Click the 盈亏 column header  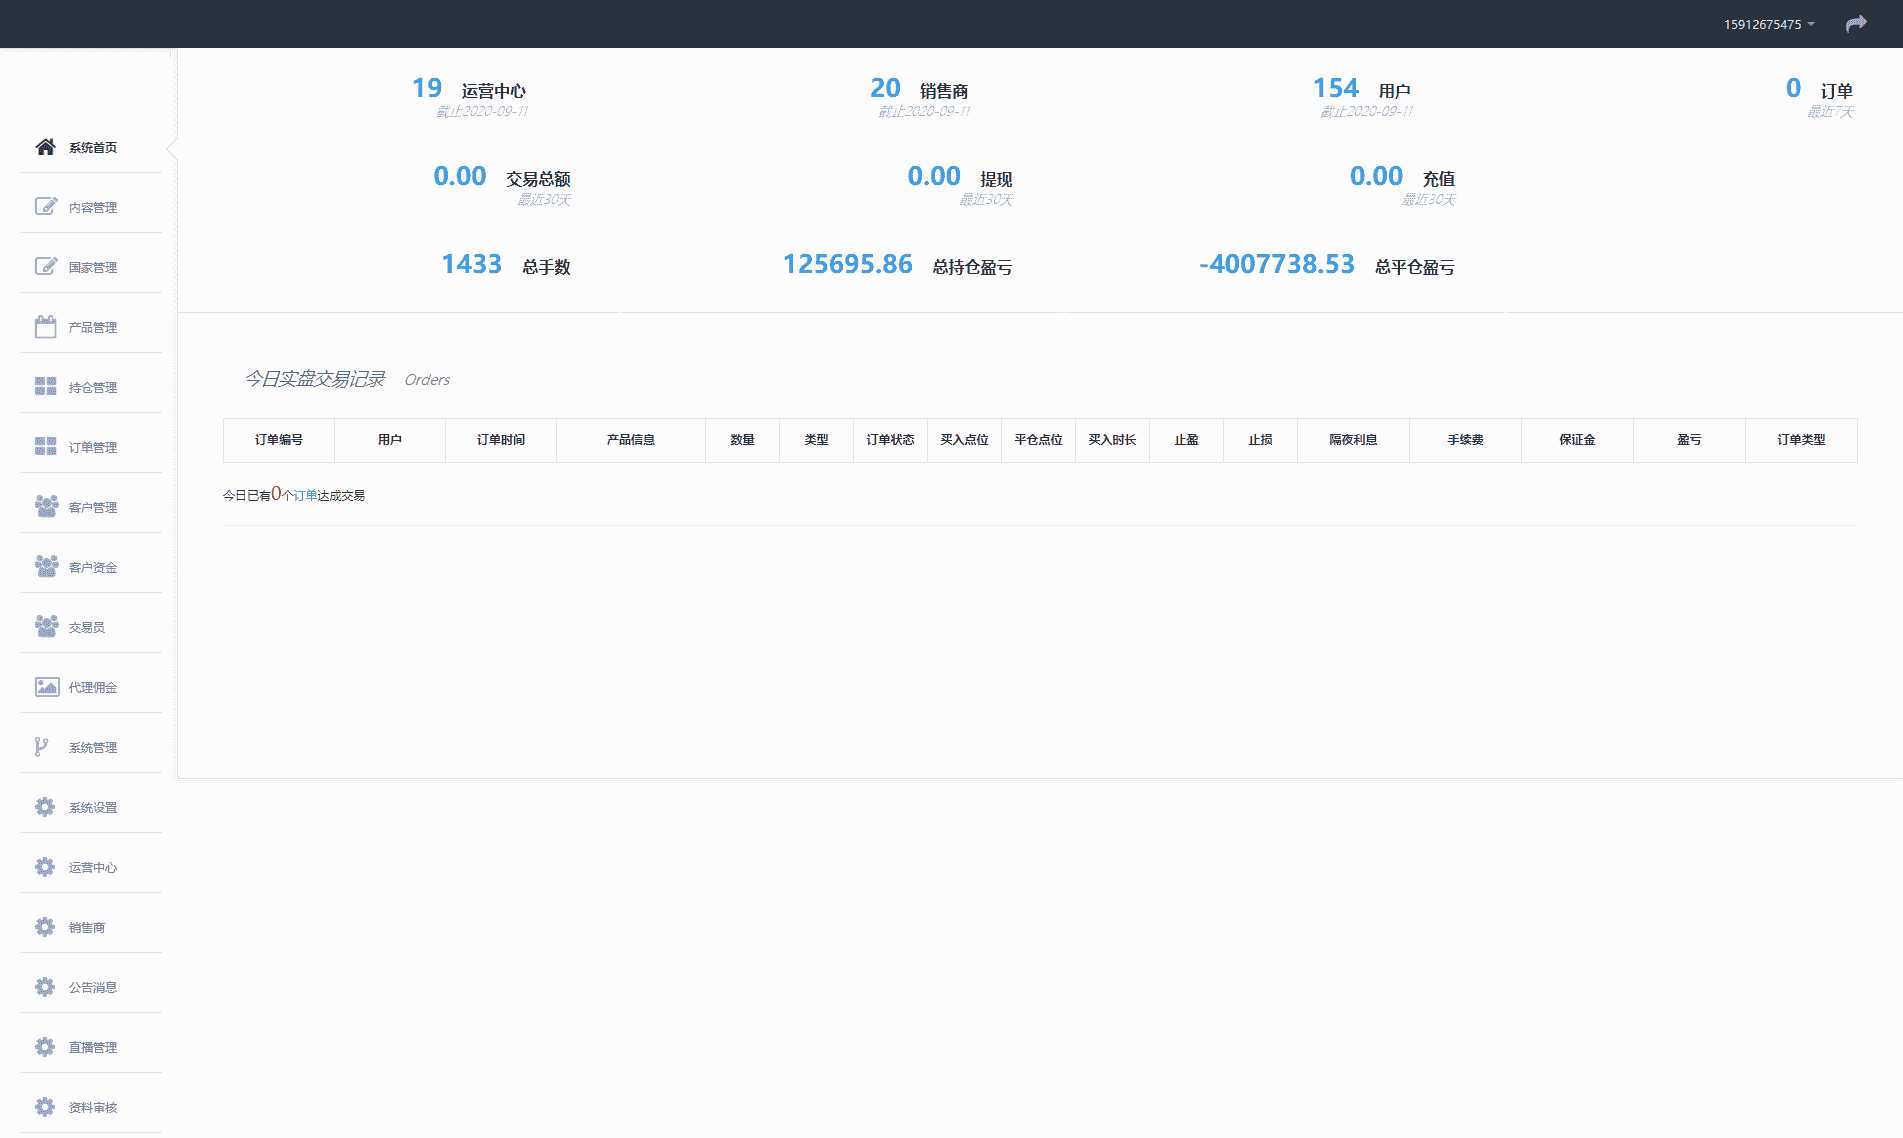tap(1689, 440)
